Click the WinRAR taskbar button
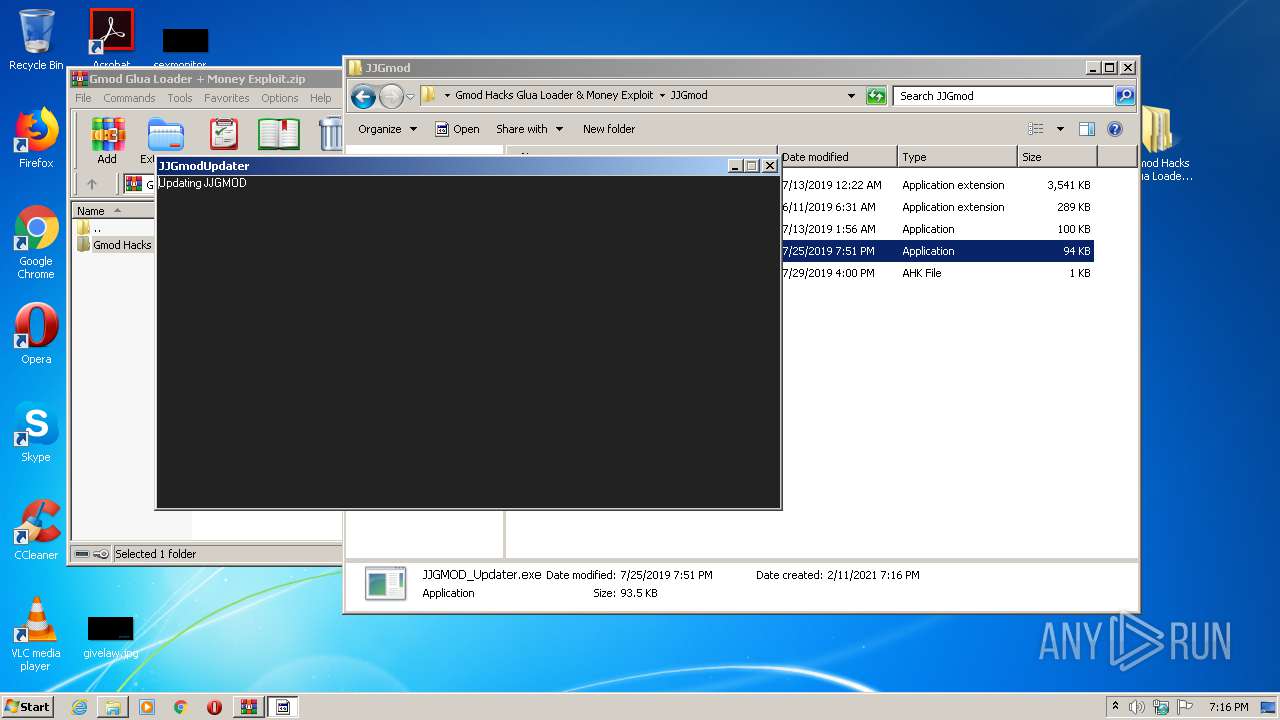This screenshot has height=720, width=1280. point(248,707)
